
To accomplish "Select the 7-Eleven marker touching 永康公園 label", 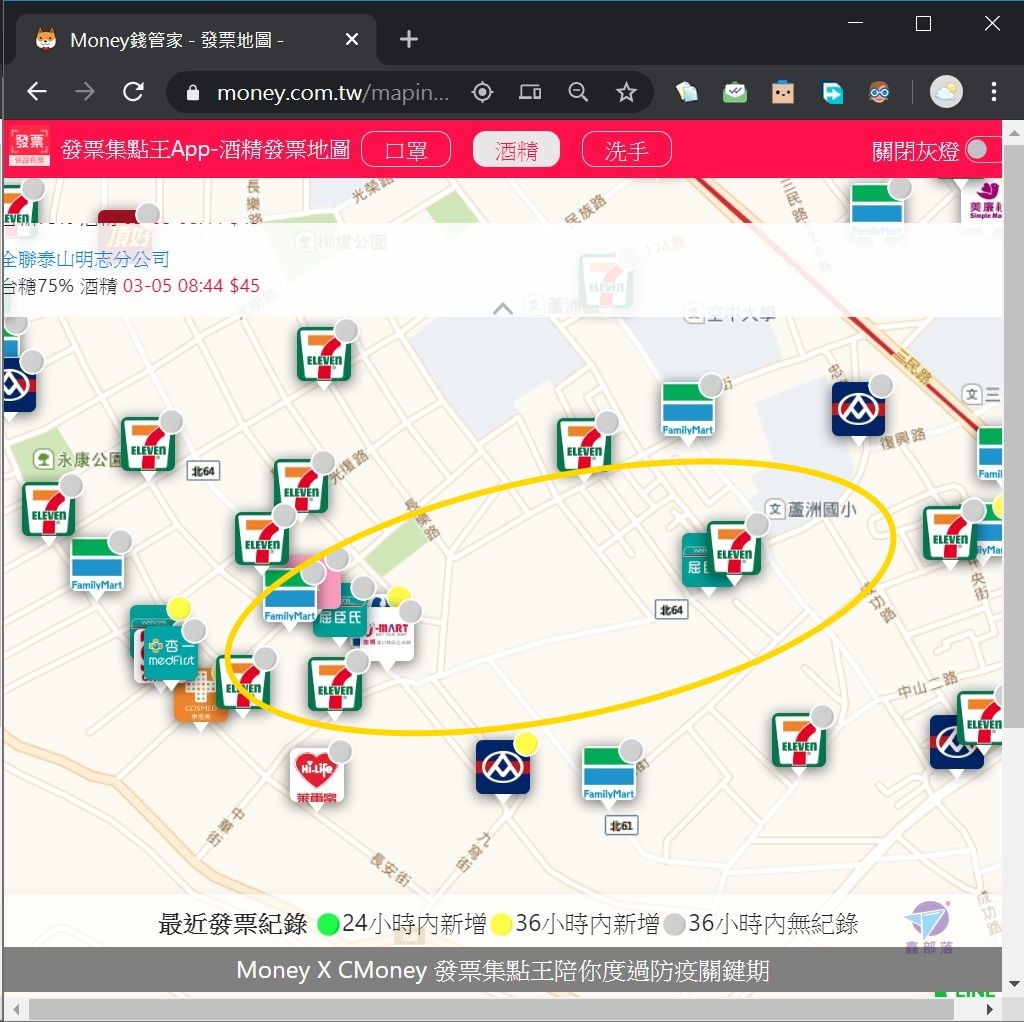I will pyautogui.click(x=148, y=445).
